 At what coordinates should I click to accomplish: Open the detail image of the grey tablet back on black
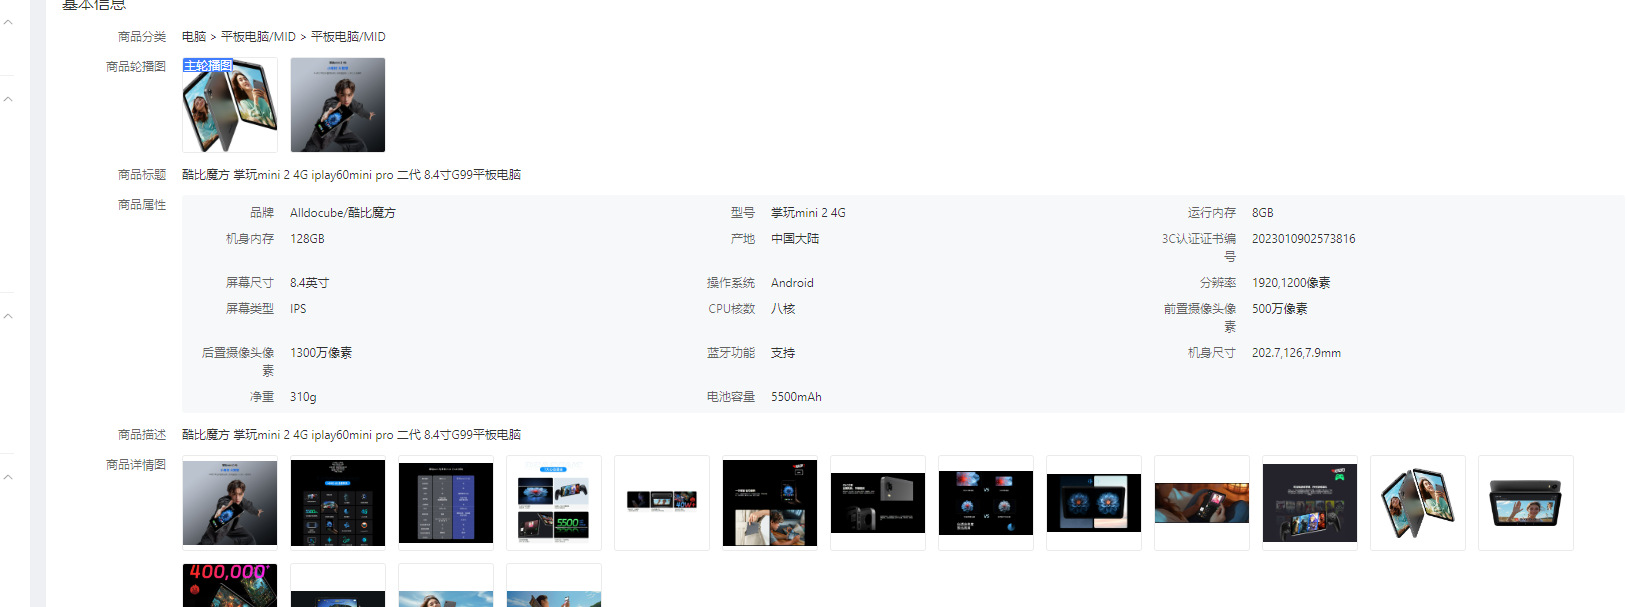[x=878, y=503]
